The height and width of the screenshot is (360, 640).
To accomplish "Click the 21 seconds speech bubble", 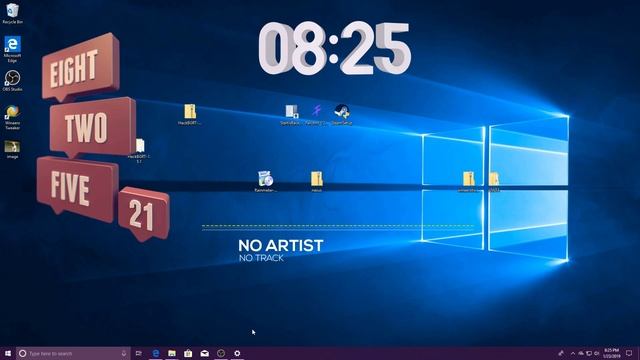I will point(143,214).
